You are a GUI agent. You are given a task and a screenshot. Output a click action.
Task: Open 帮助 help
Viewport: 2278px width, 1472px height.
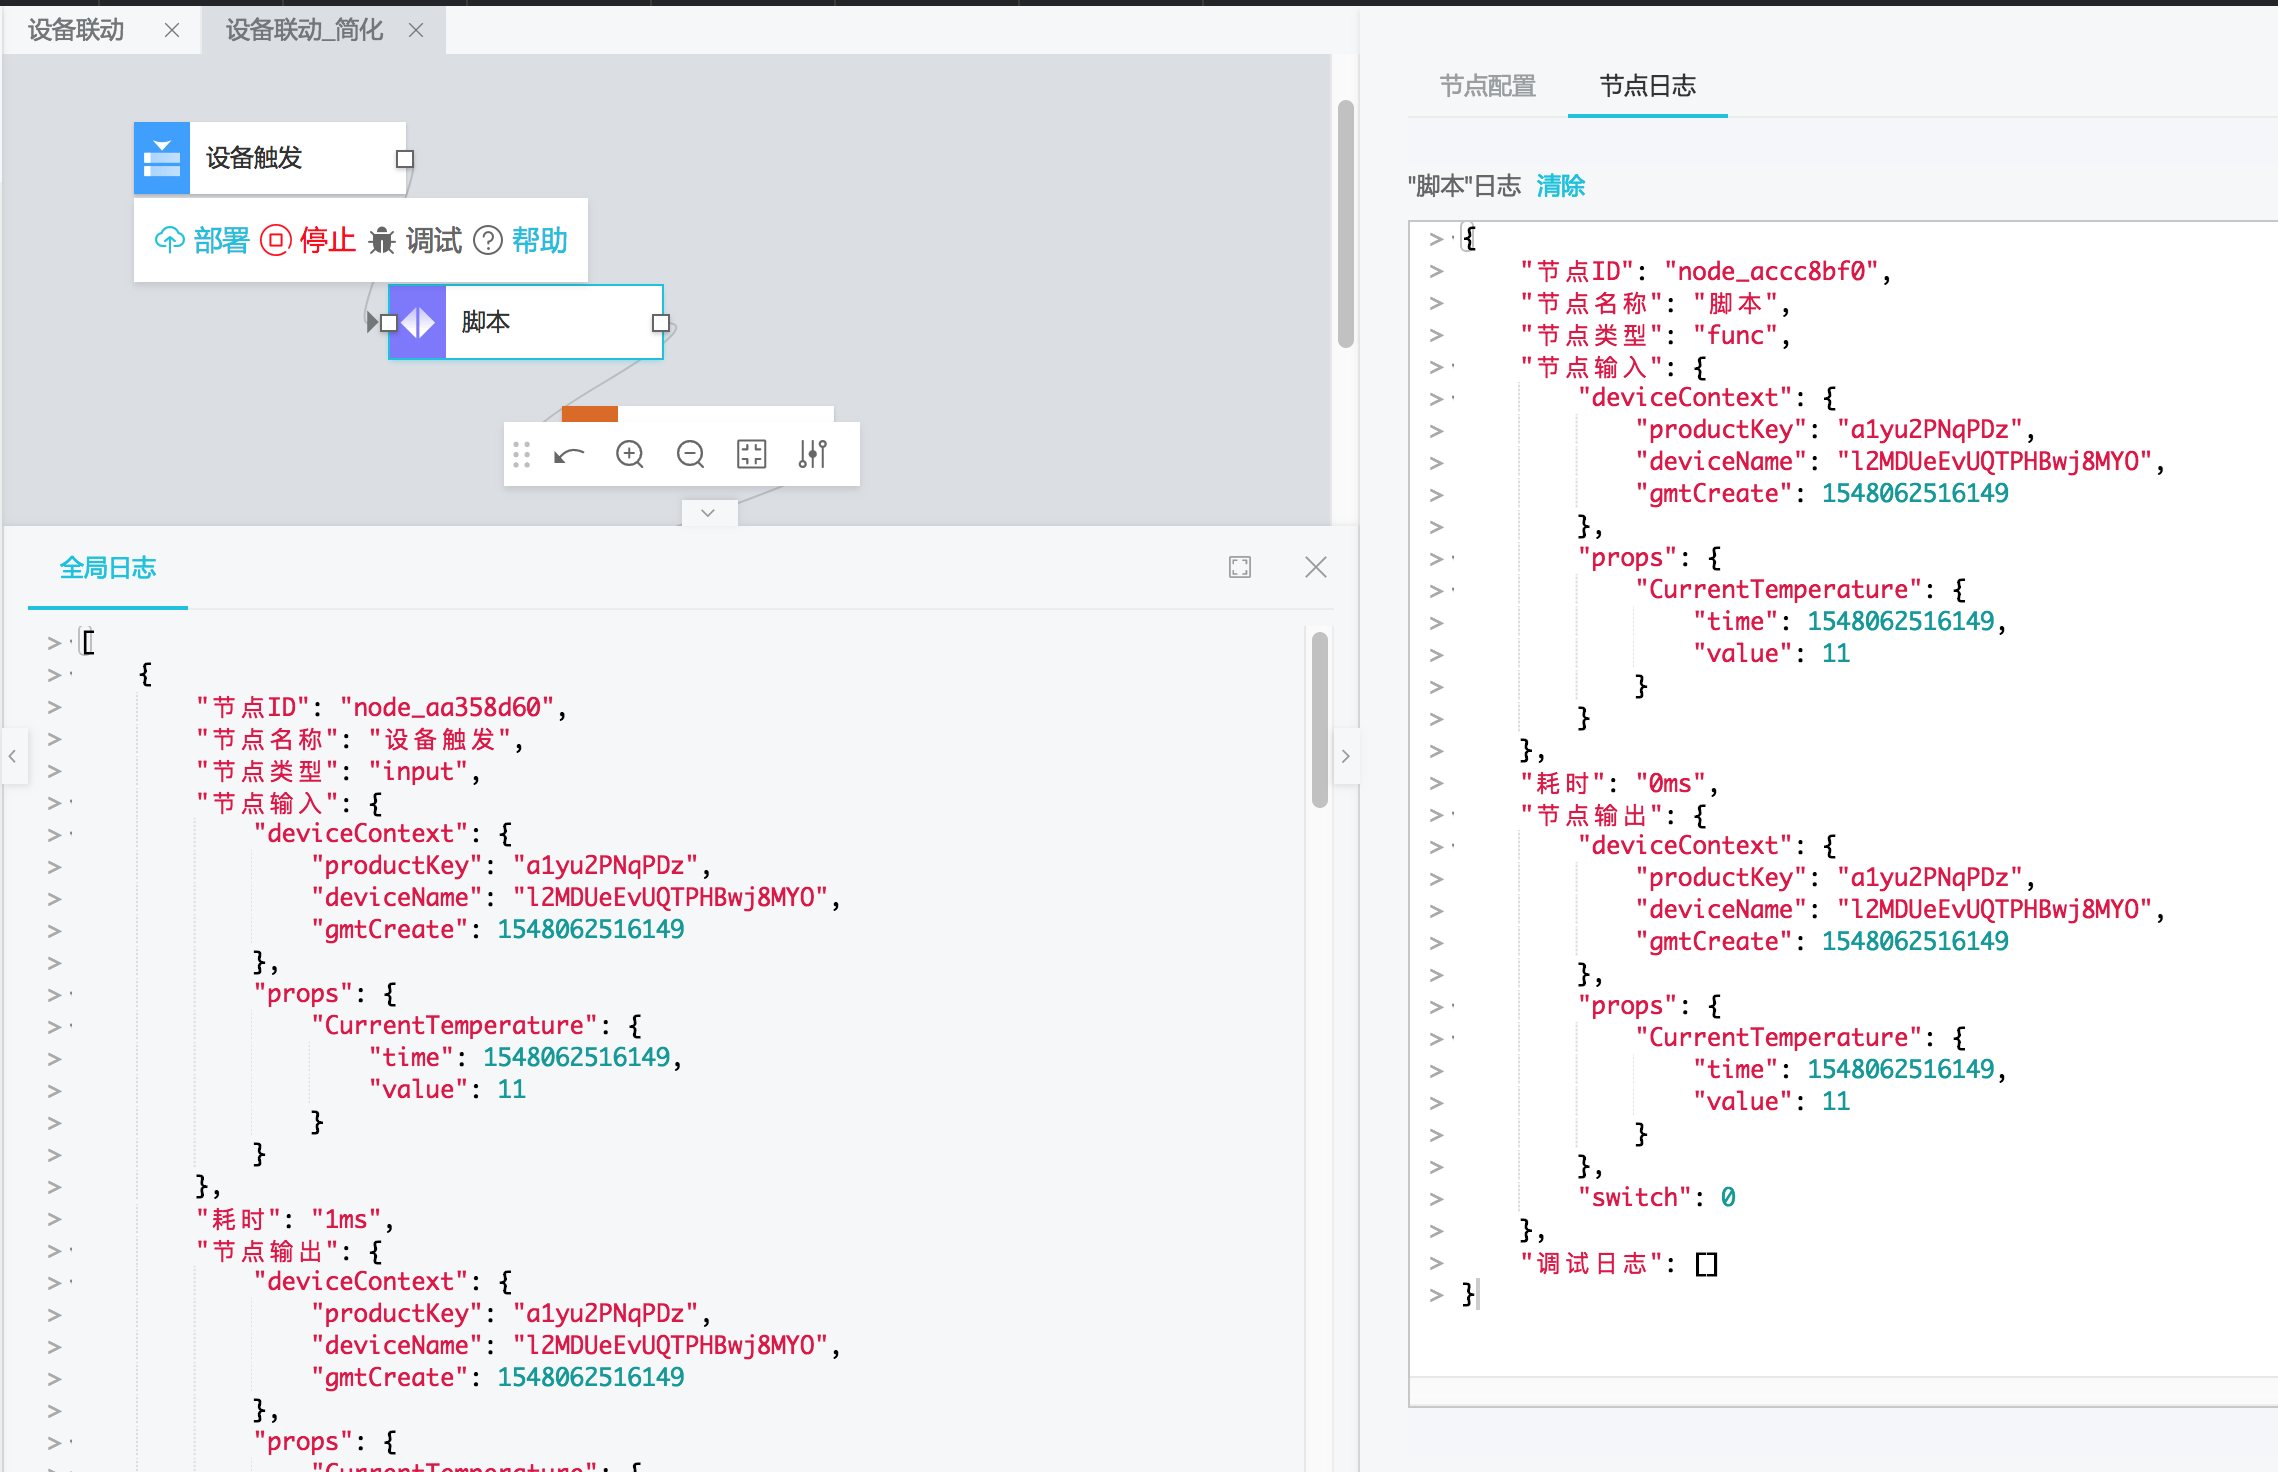(520, 240)
